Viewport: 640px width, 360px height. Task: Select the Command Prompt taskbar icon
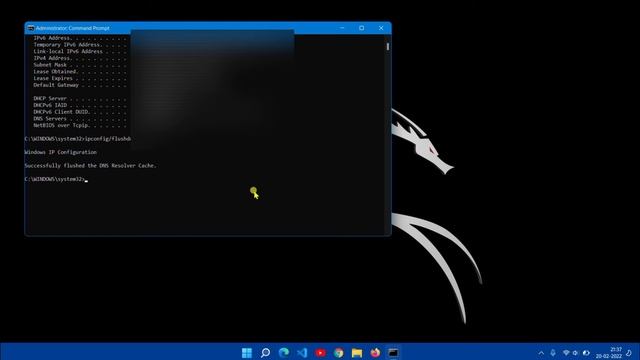pos(393,353)
